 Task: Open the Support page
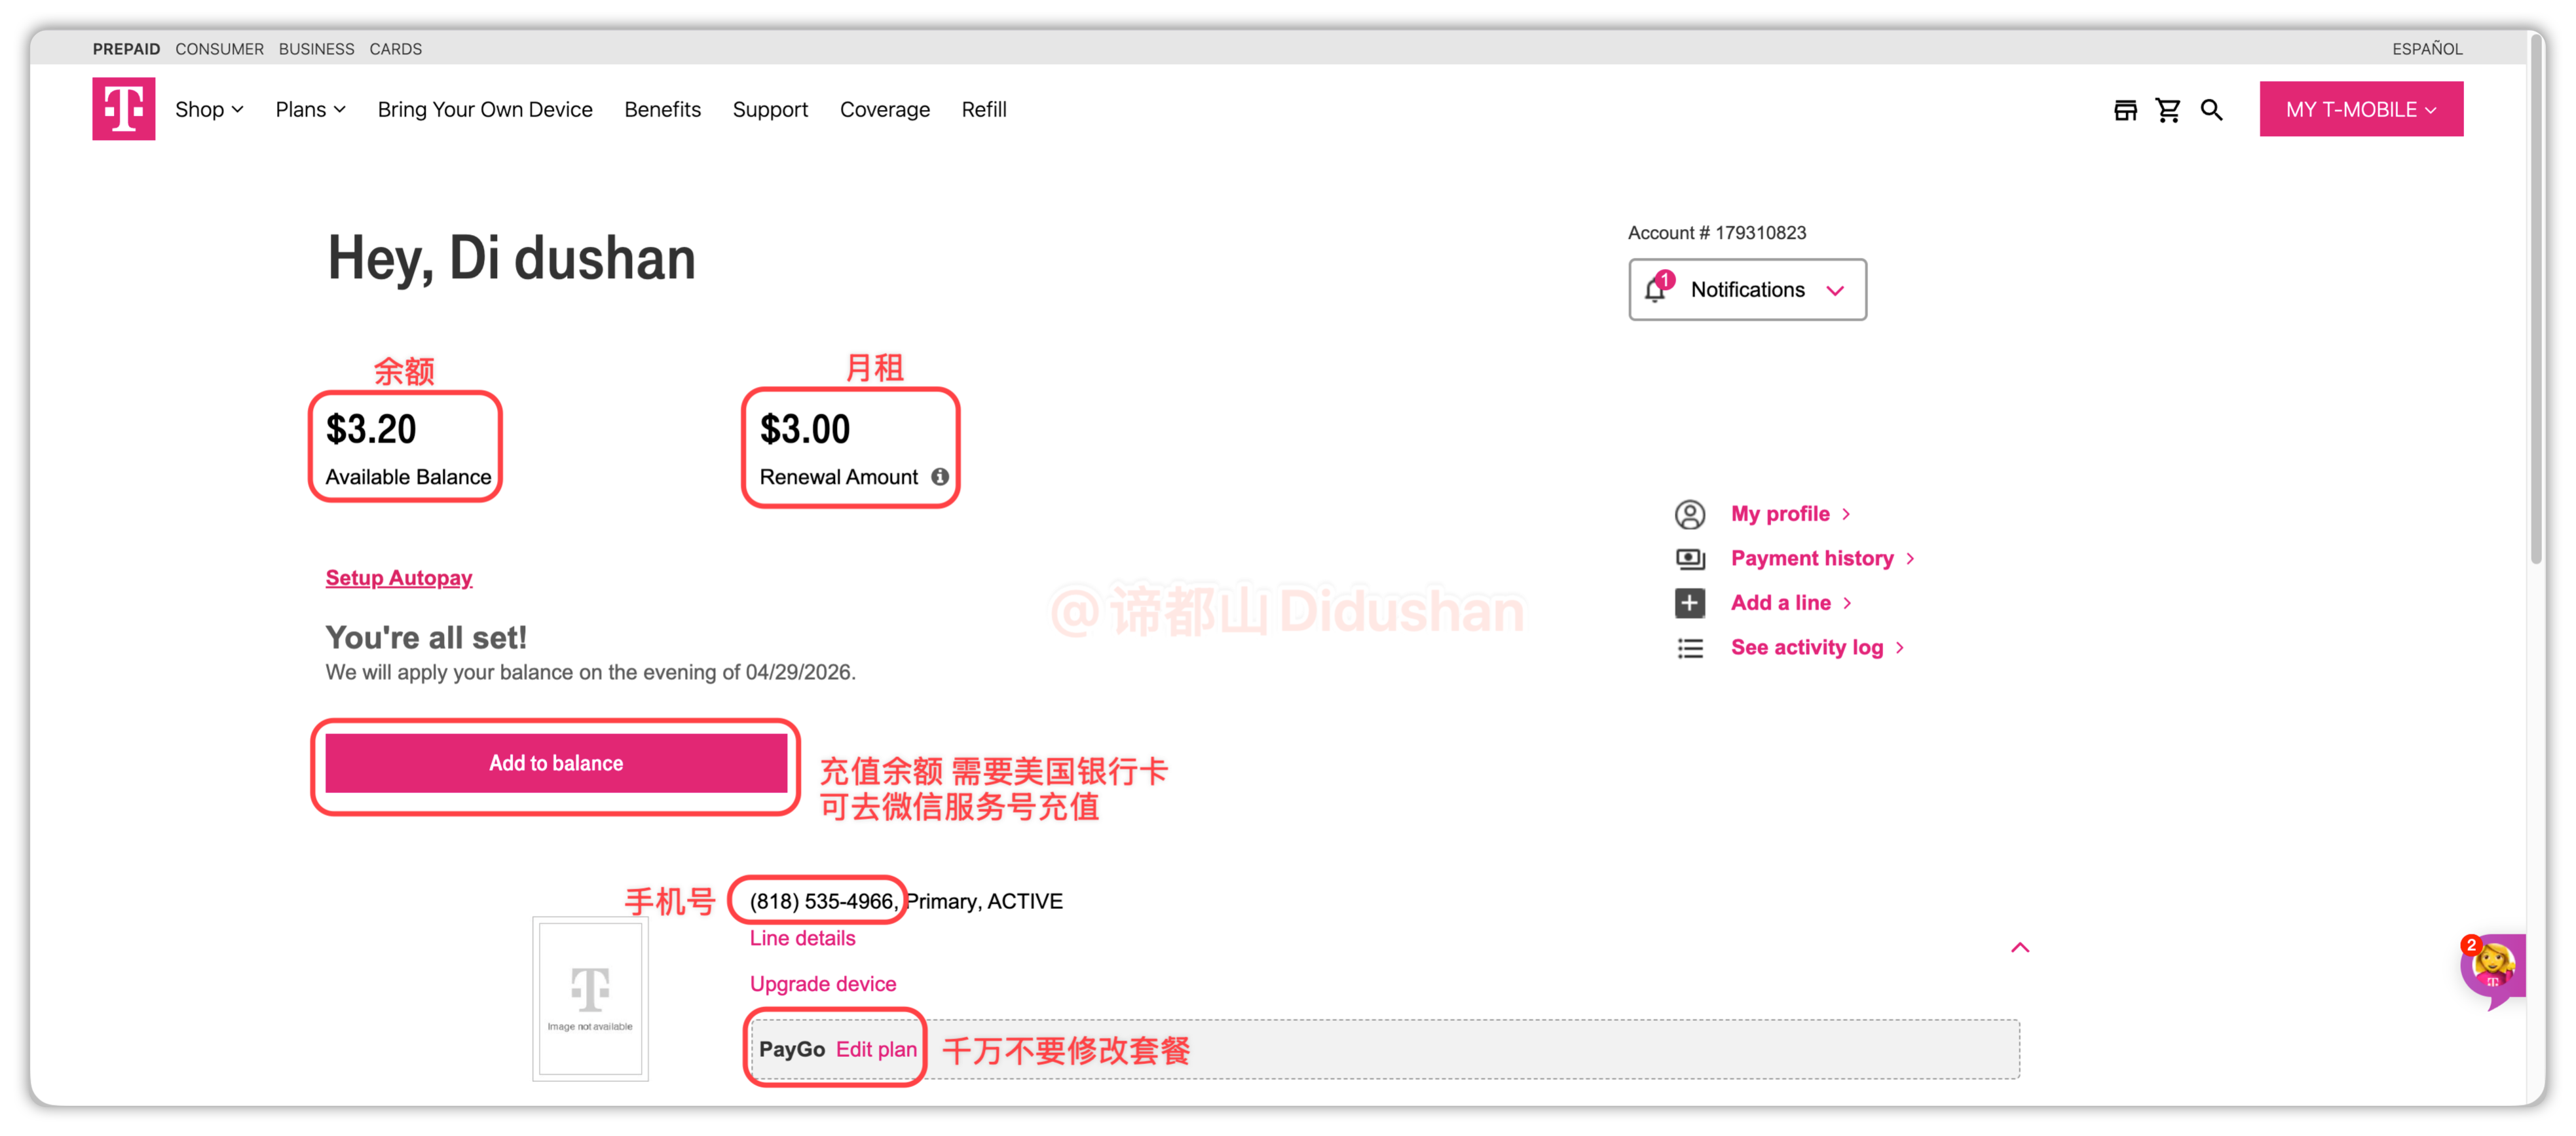pos(770,110)
